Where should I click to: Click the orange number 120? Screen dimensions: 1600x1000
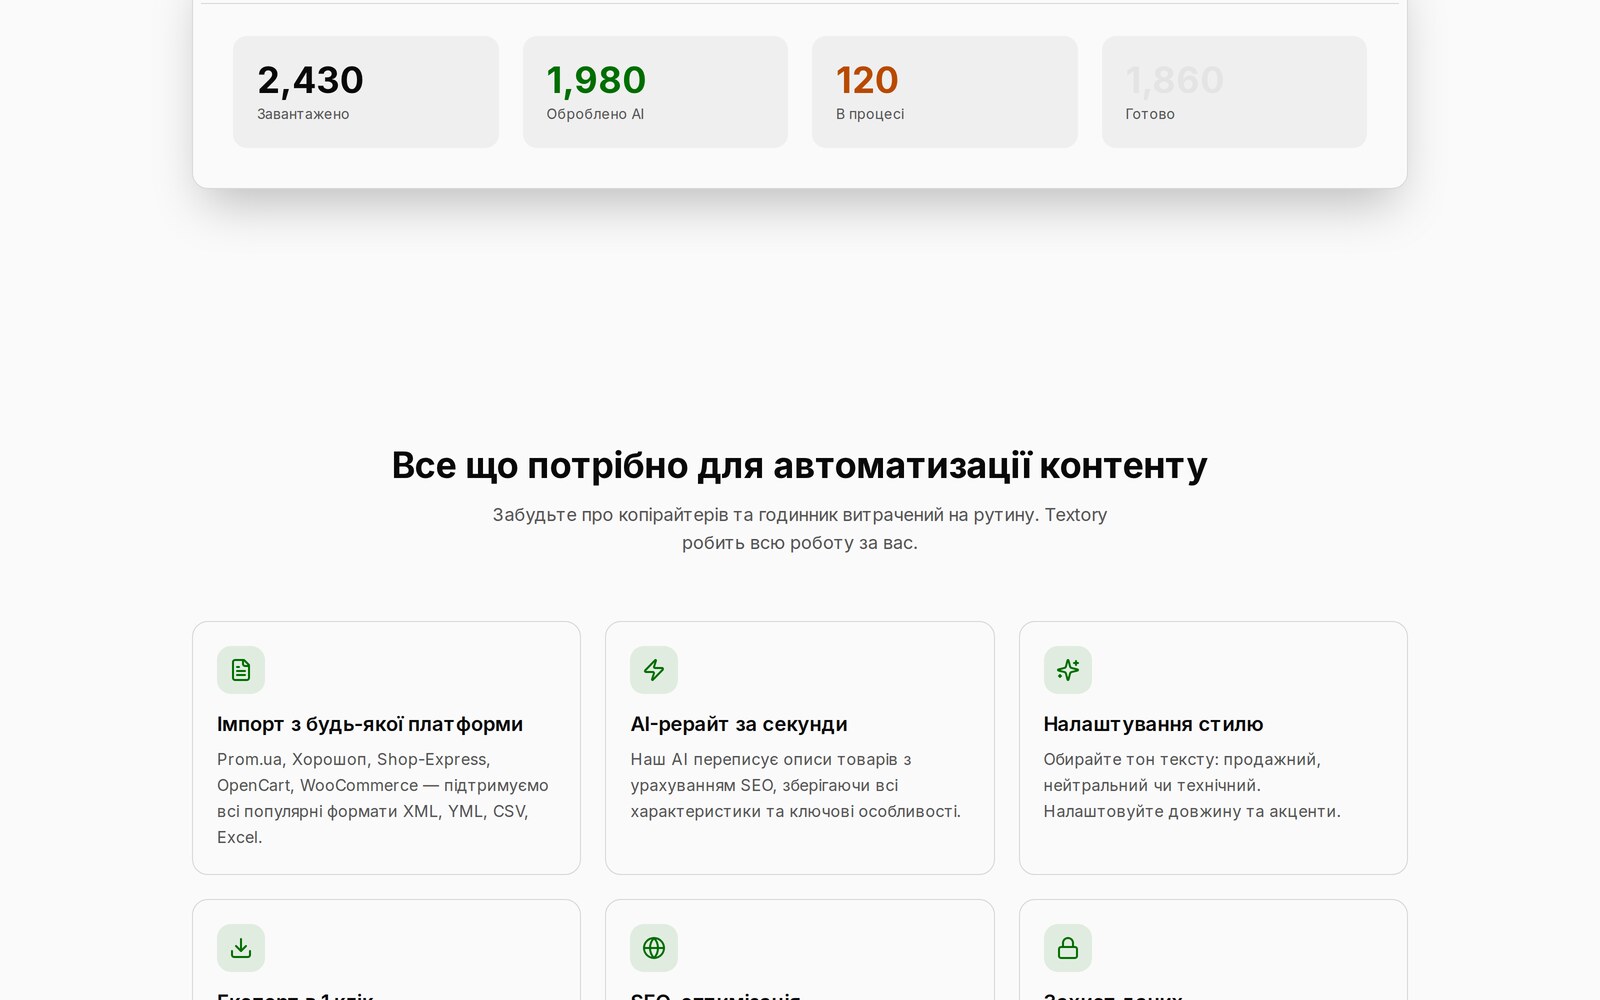coord(867,80)
